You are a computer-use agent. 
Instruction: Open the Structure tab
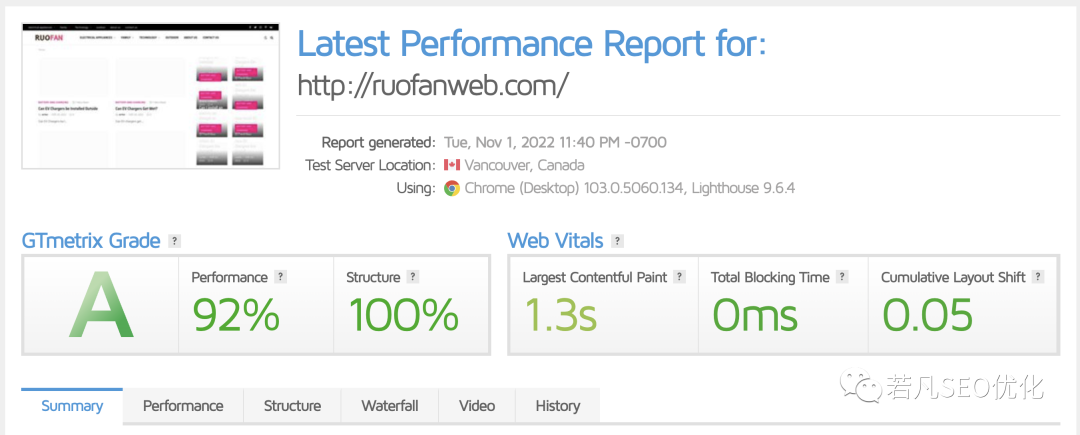pos(292,405)
